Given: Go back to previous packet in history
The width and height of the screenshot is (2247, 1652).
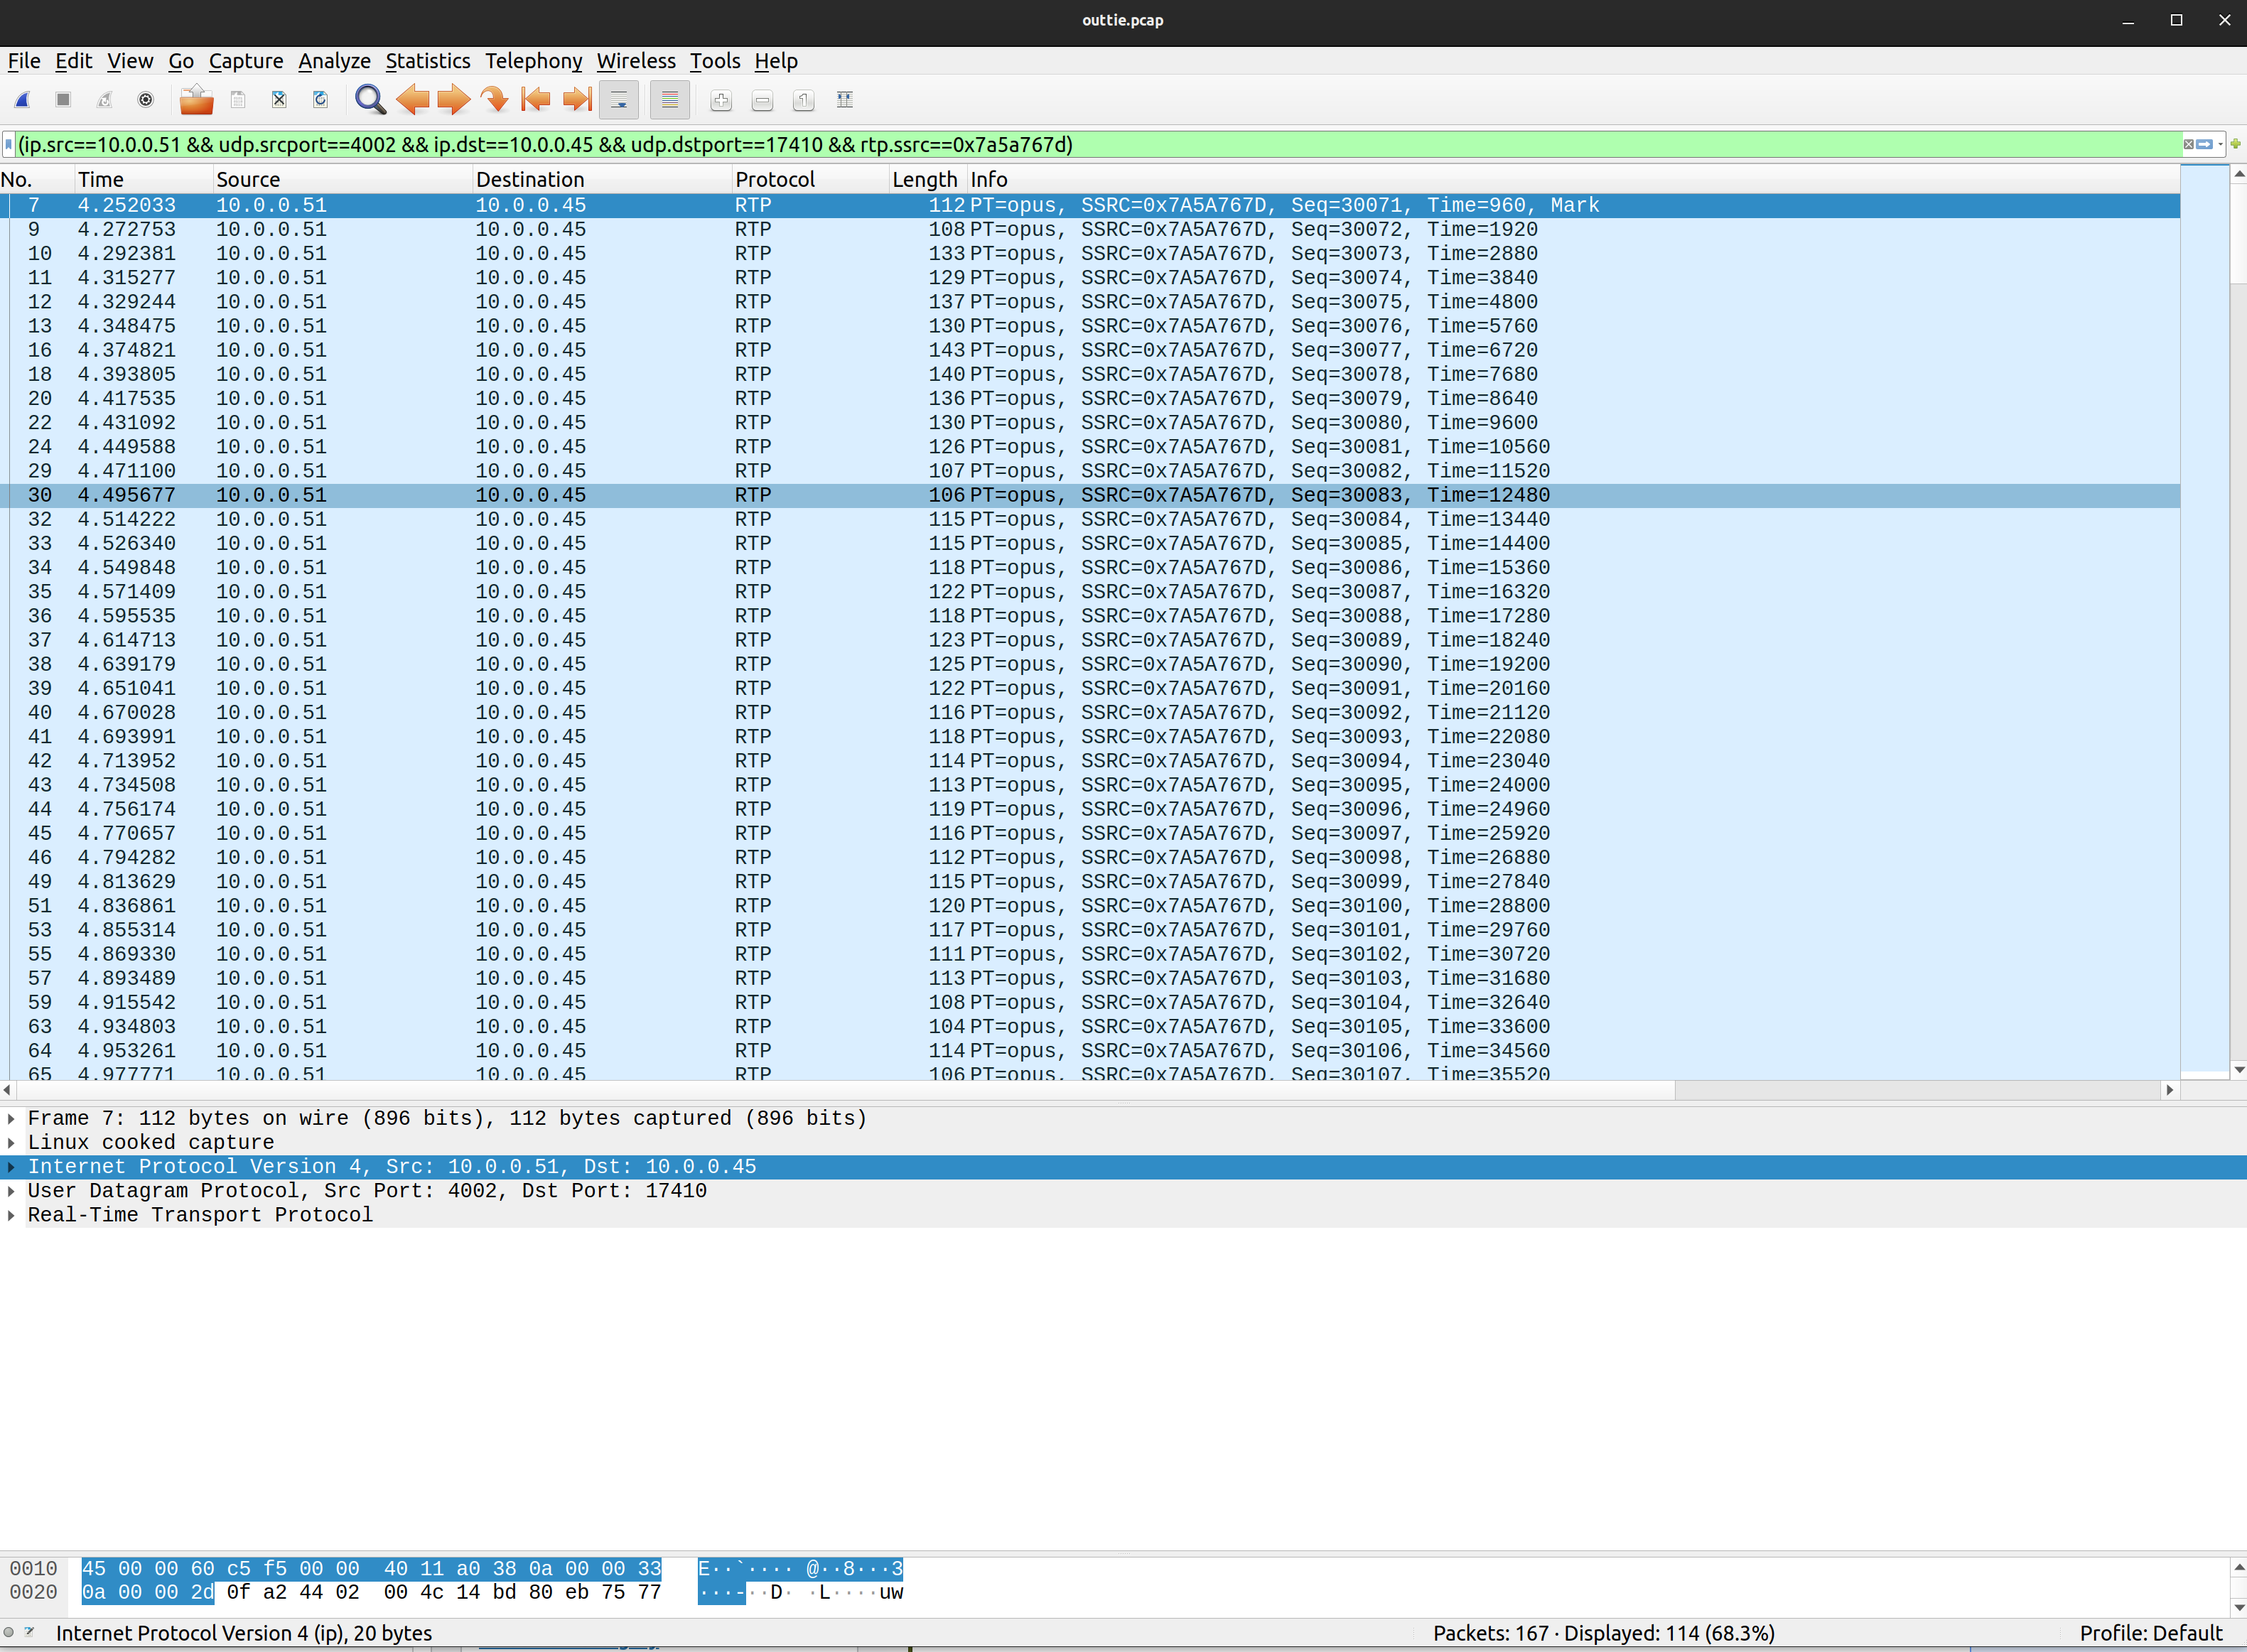Looking at the screenshot, I should click(412, 100).
